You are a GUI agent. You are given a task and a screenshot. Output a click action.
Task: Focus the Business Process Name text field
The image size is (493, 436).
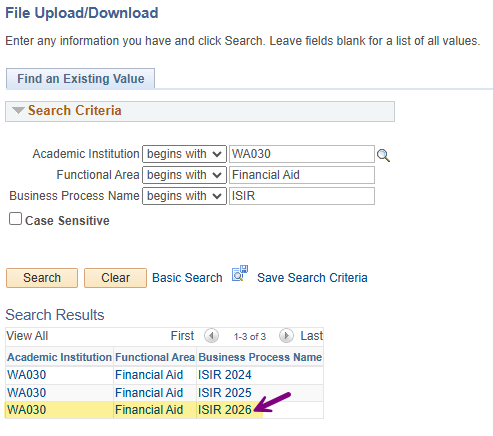(x=302, y=196)
